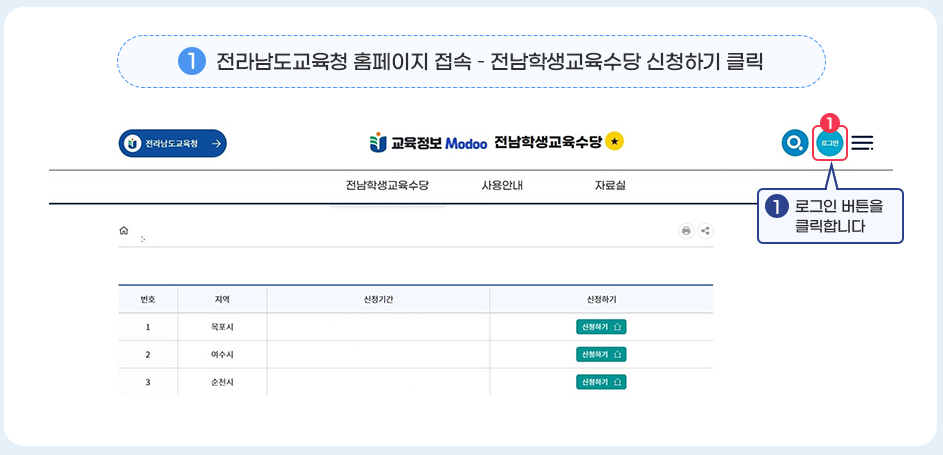Click the 교육정보 Modoo logo

click(428, 143)
